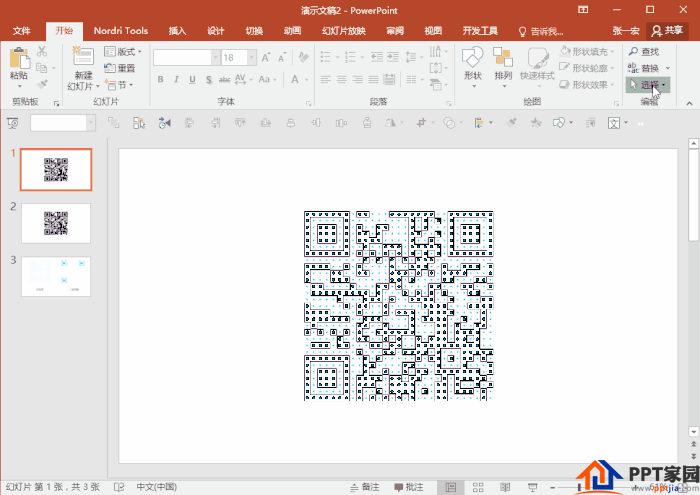Toggle Bold formatting
Viewport: 700px width, 495px height.
coord(161,79)
